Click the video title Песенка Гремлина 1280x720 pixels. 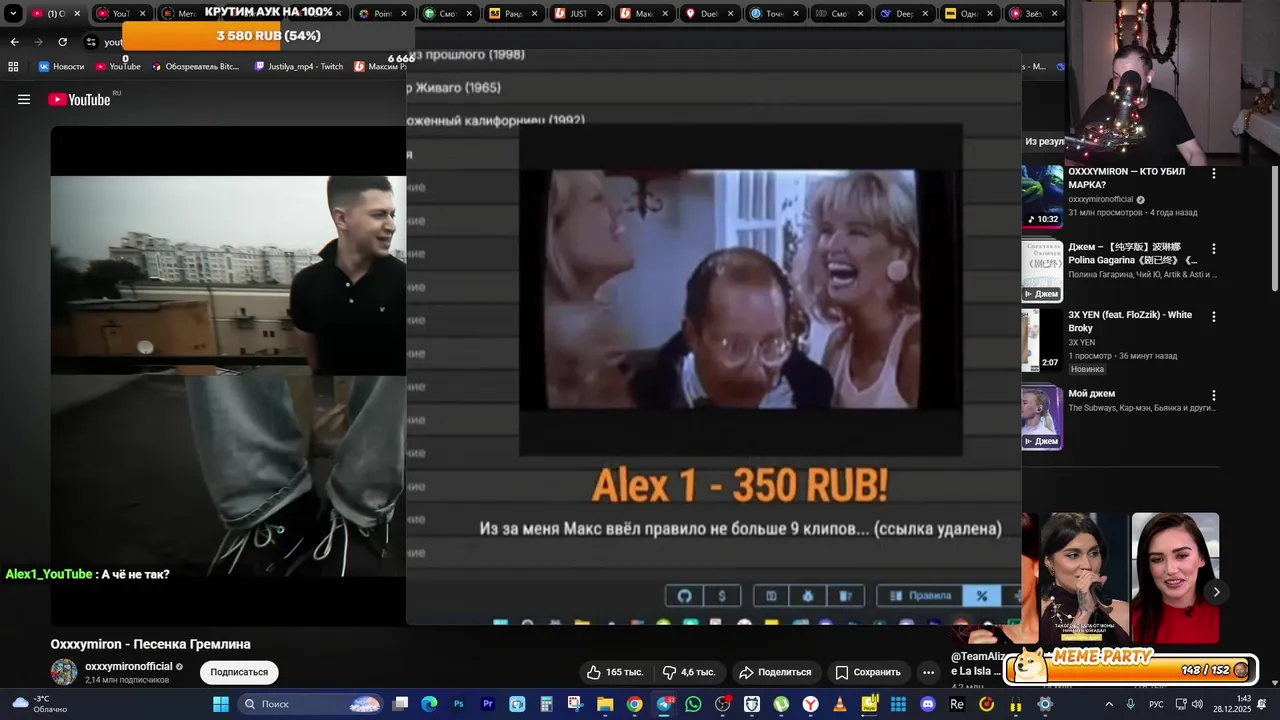click(150, 644)
